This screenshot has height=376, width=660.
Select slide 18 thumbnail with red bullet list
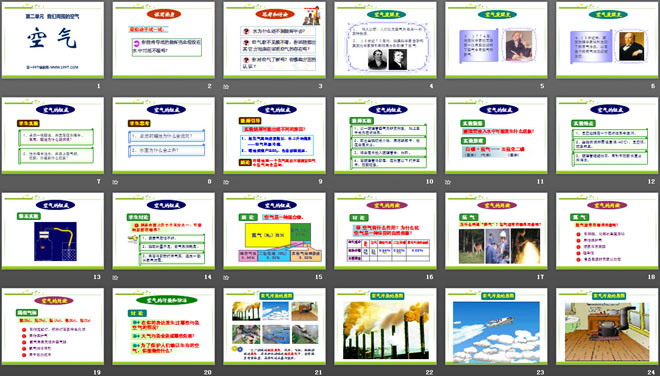(x=607, y=231)
